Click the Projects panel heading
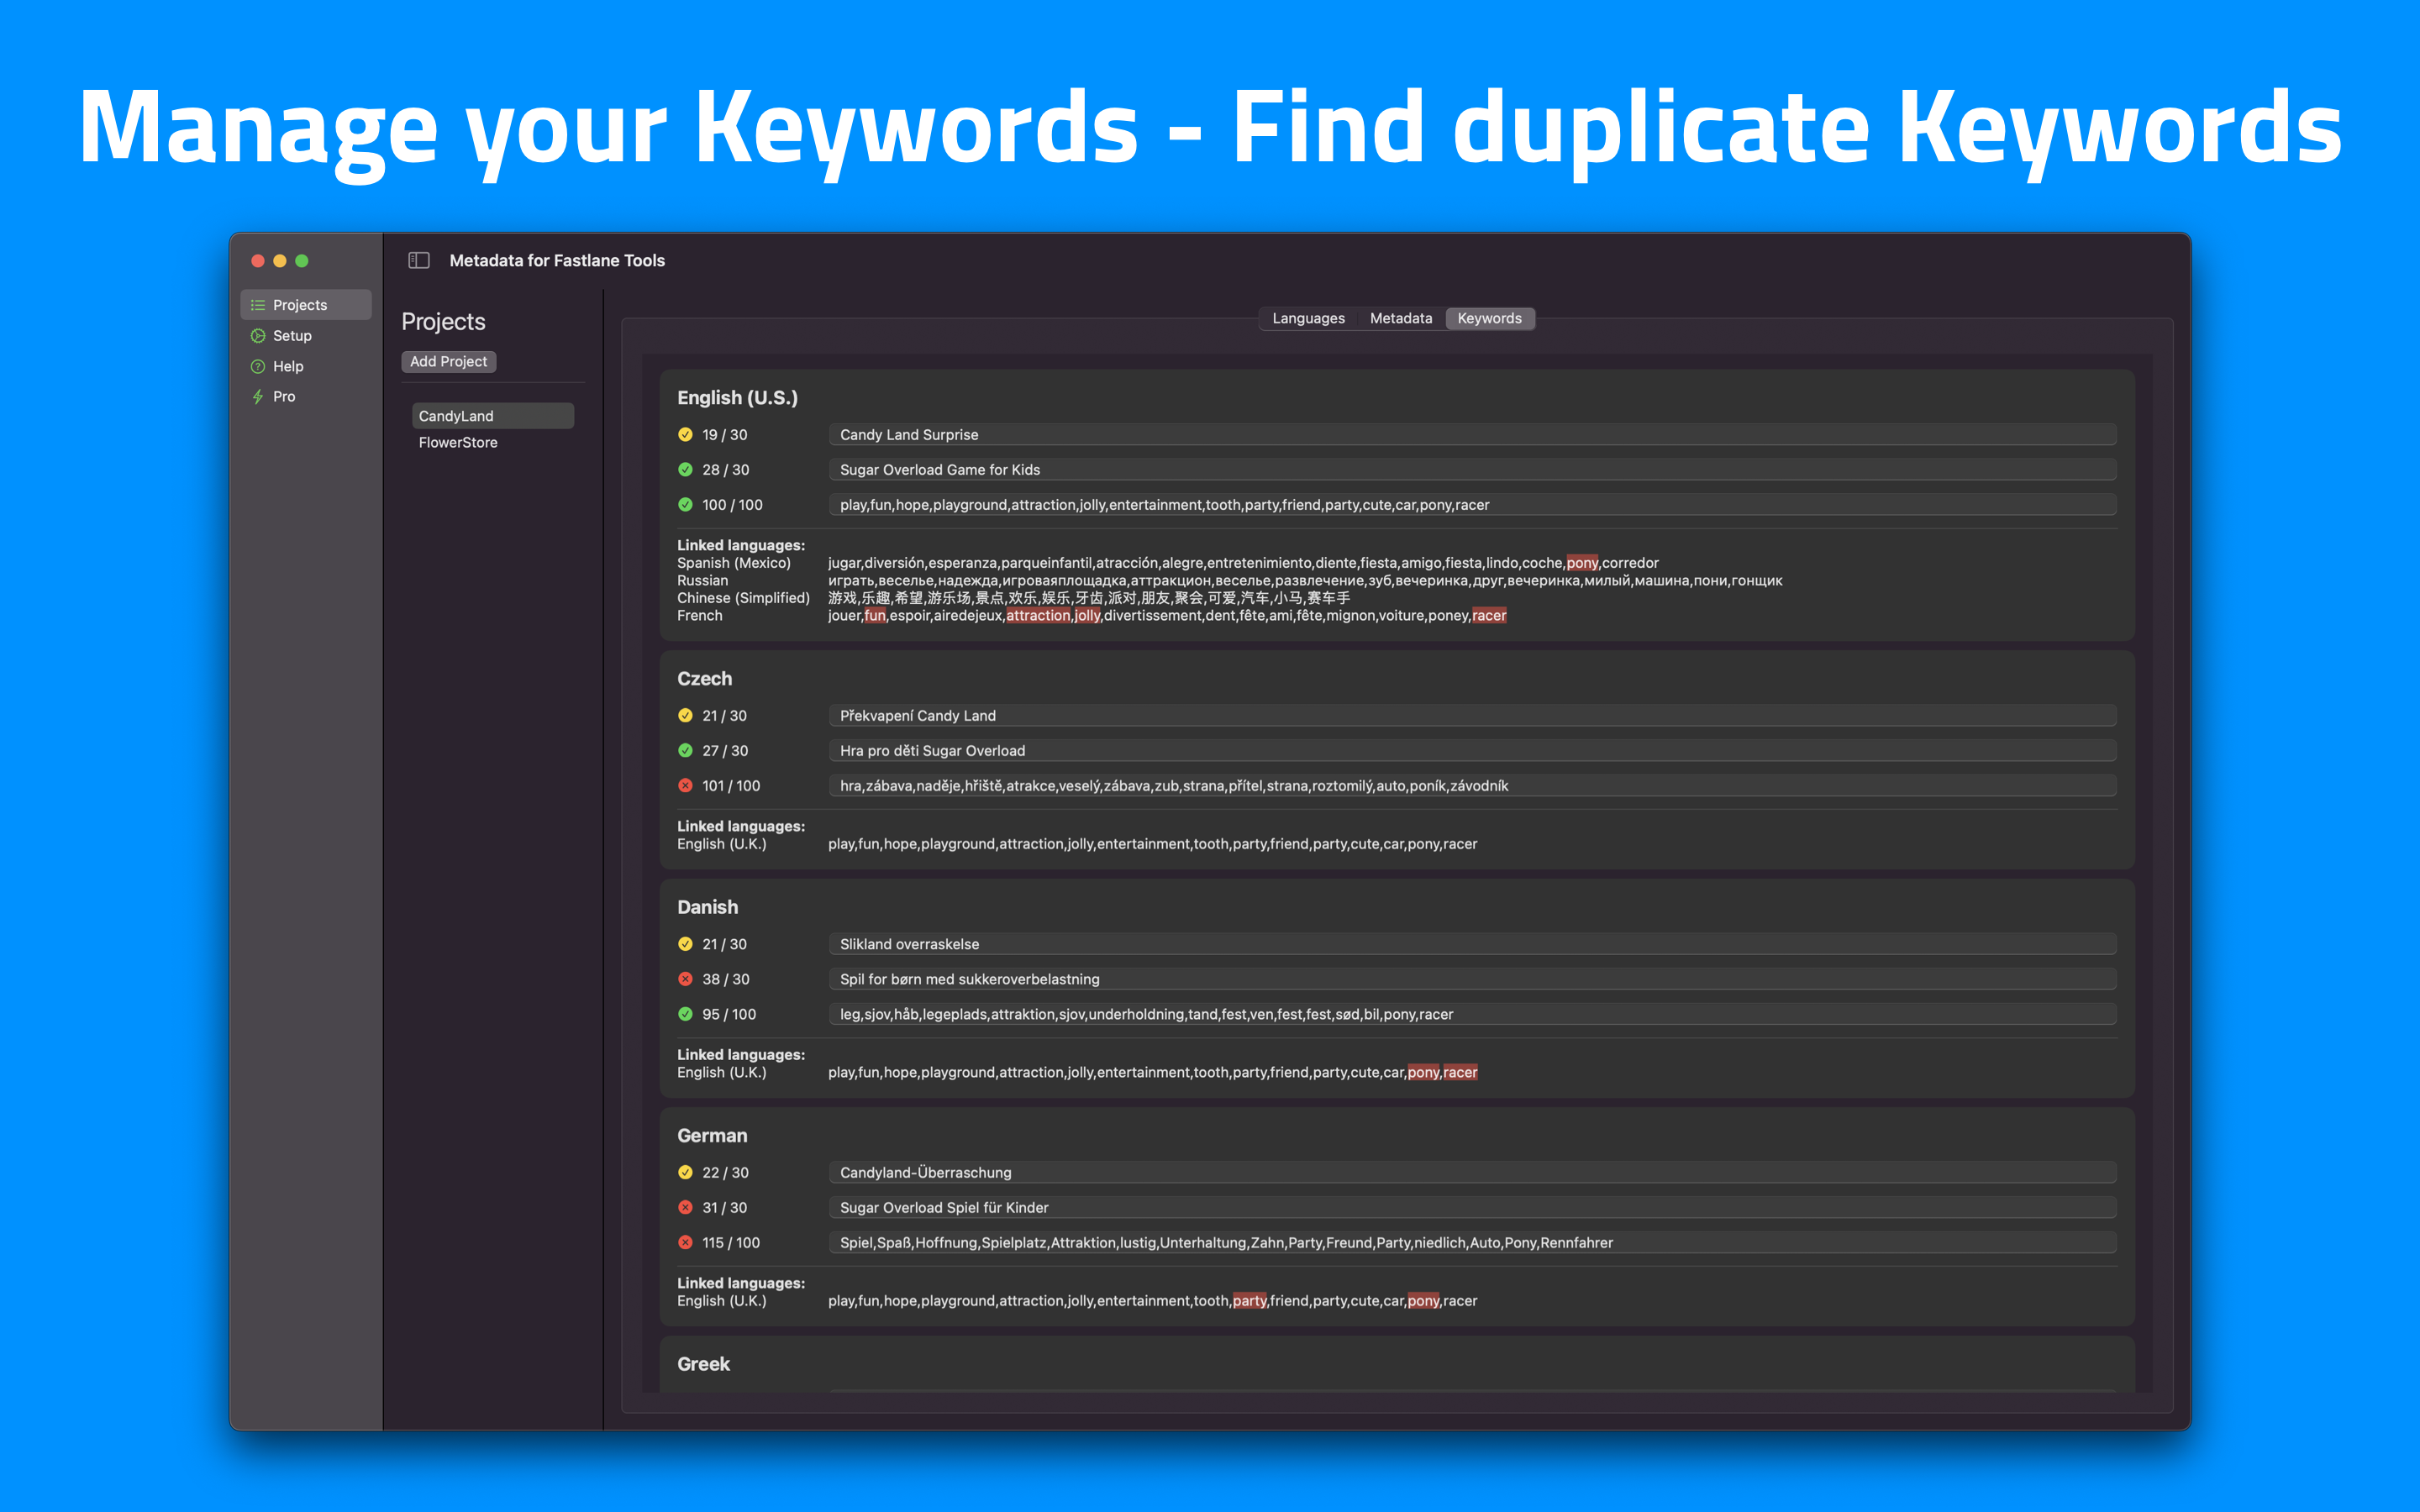2420x1512 pixels. [x=443, y=321]
